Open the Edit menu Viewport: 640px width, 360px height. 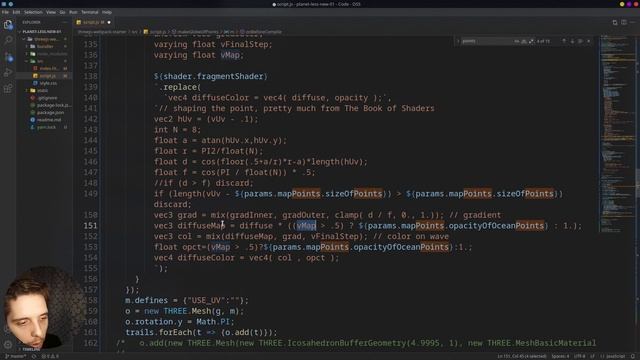16,12
